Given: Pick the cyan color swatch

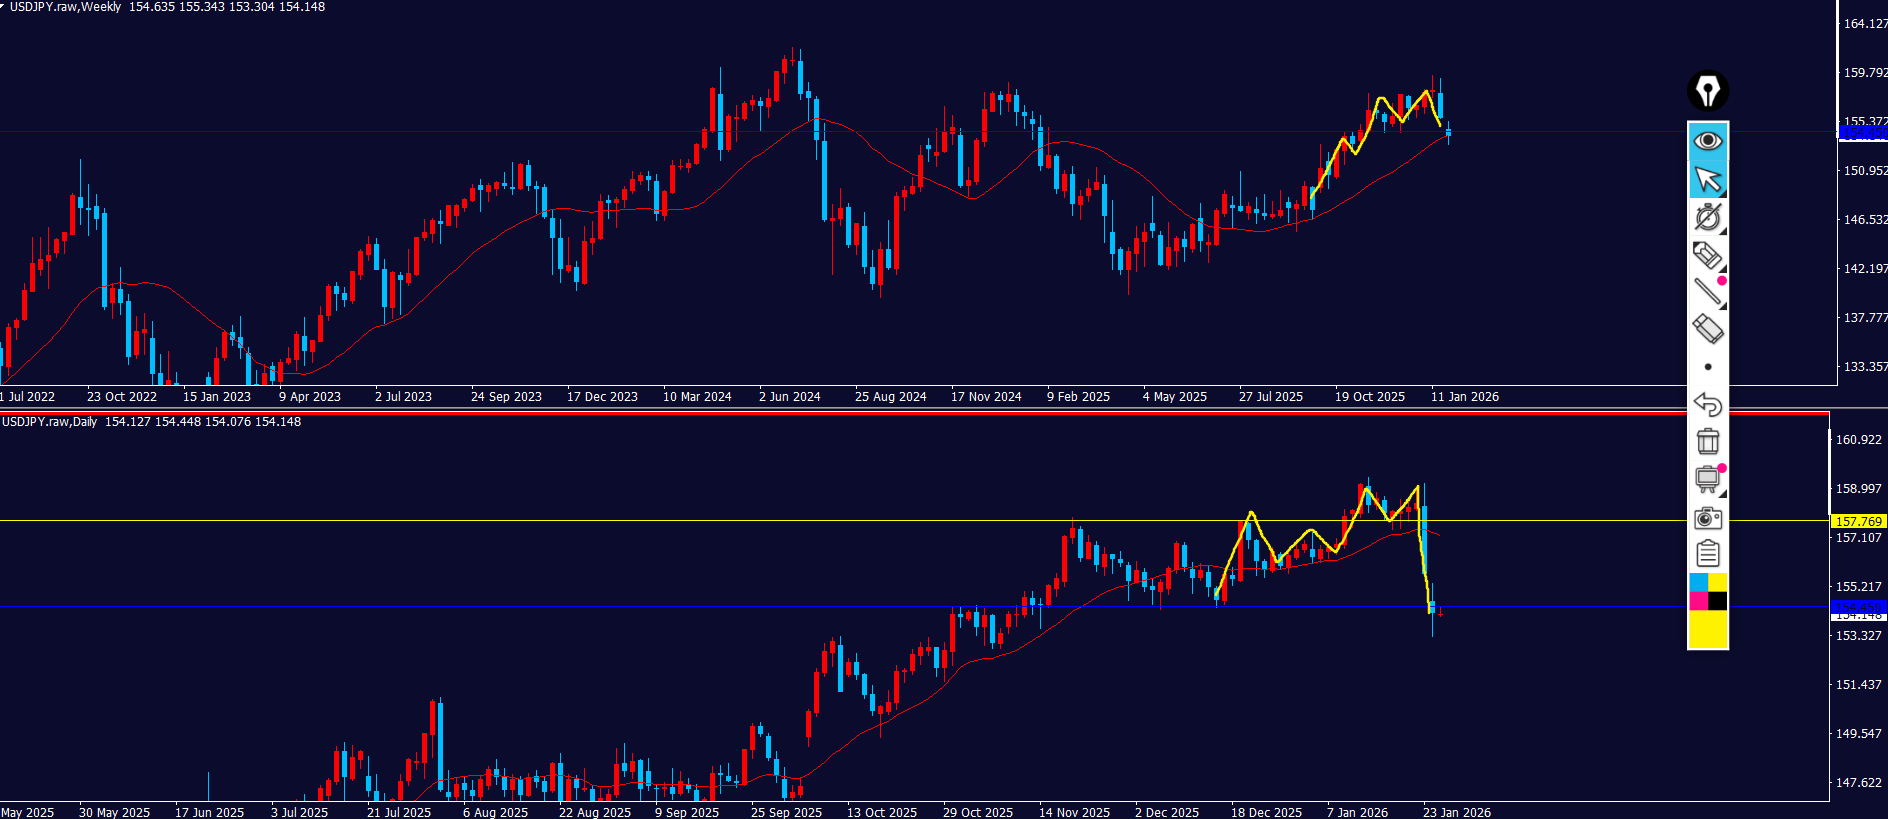Looking at the screenshot, I should click(x=1698, y=582).
